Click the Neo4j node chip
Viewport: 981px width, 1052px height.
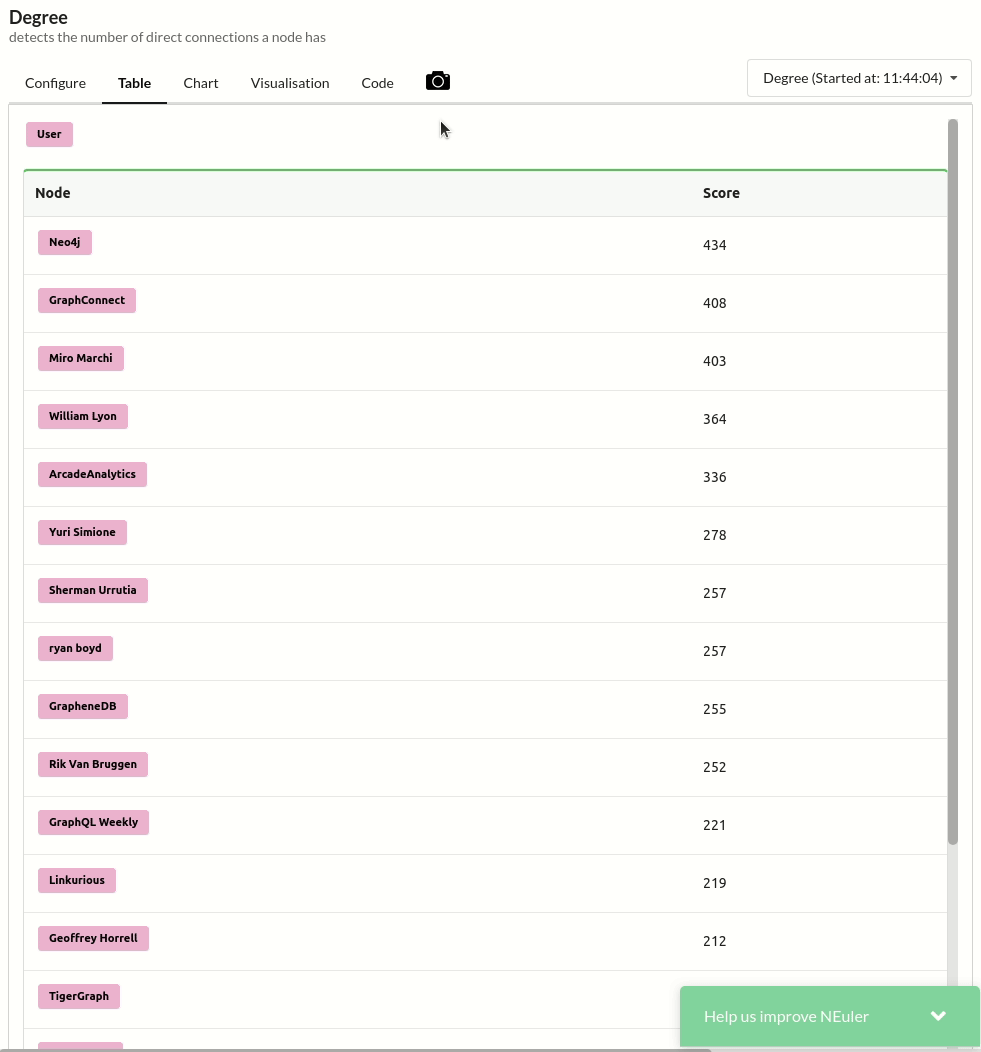click(64, 242)
